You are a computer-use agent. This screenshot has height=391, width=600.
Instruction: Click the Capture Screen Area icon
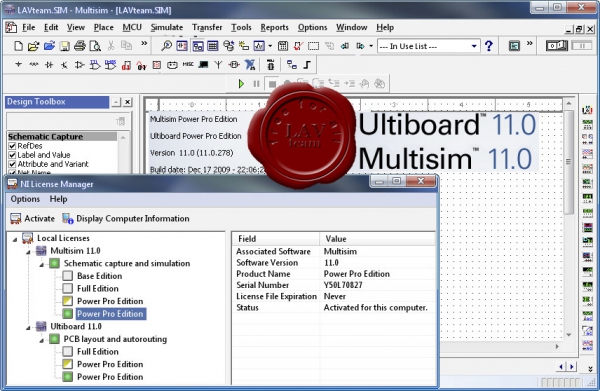pos(313,46)
